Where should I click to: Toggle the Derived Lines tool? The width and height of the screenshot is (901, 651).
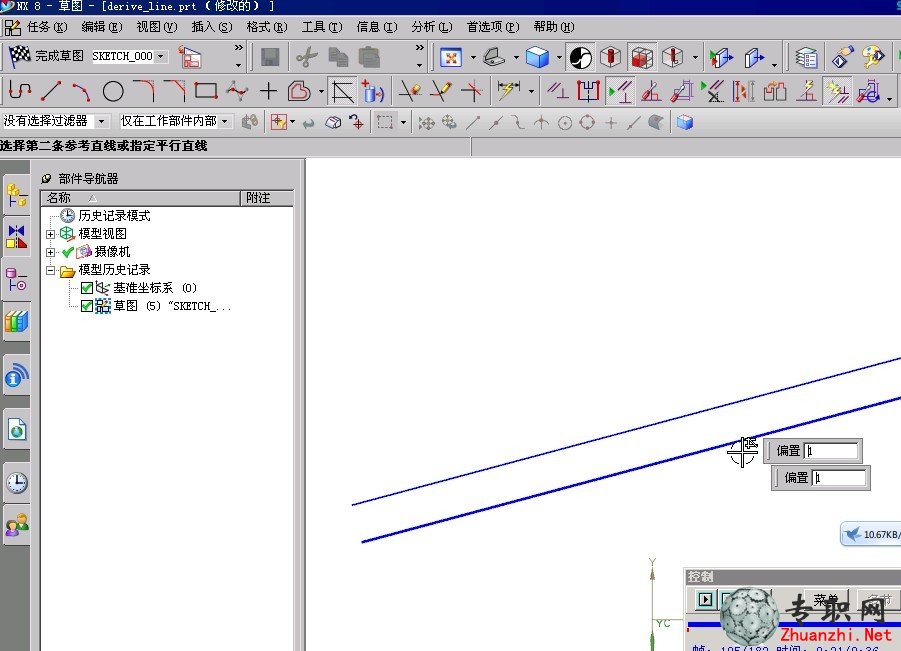342,91
